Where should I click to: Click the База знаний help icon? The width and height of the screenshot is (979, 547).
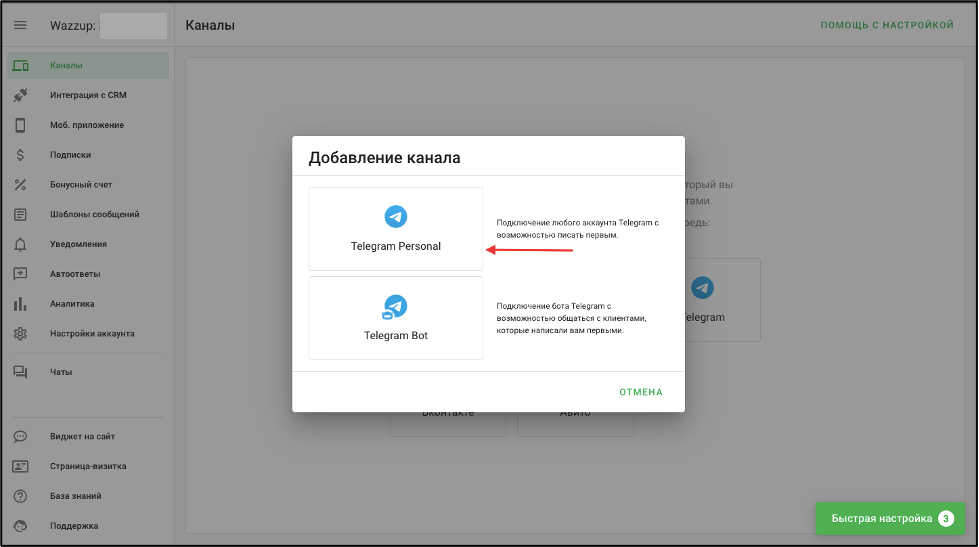click(20, 496)
